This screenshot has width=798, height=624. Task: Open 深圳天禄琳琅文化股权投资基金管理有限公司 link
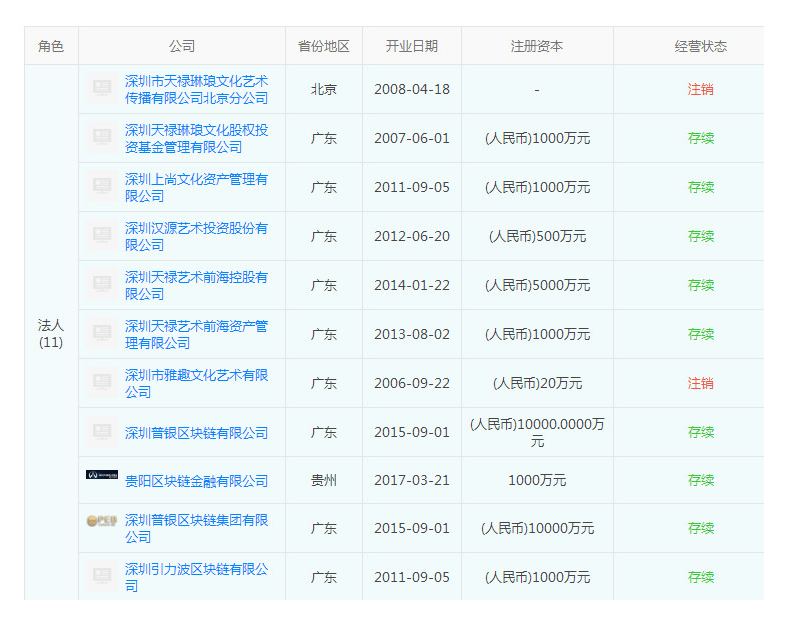point(196,138)
